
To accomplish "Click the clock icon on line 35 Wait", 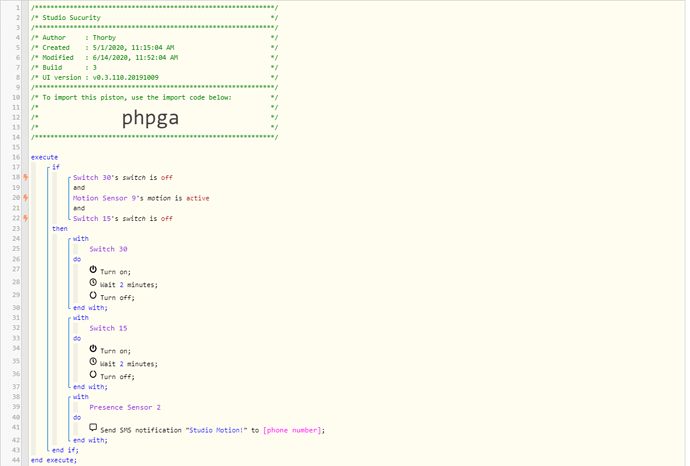I will tap(93, 361).
